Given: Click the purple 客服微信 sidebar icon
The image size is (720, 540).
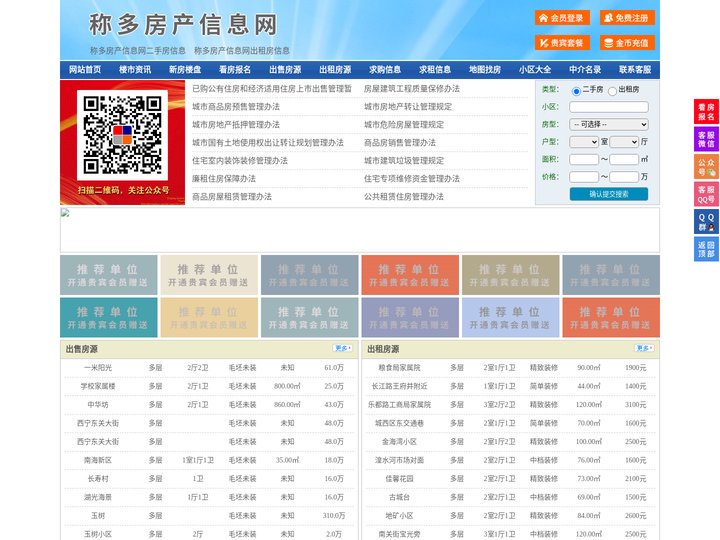Looking at the screenshot, I should point(706,139).
